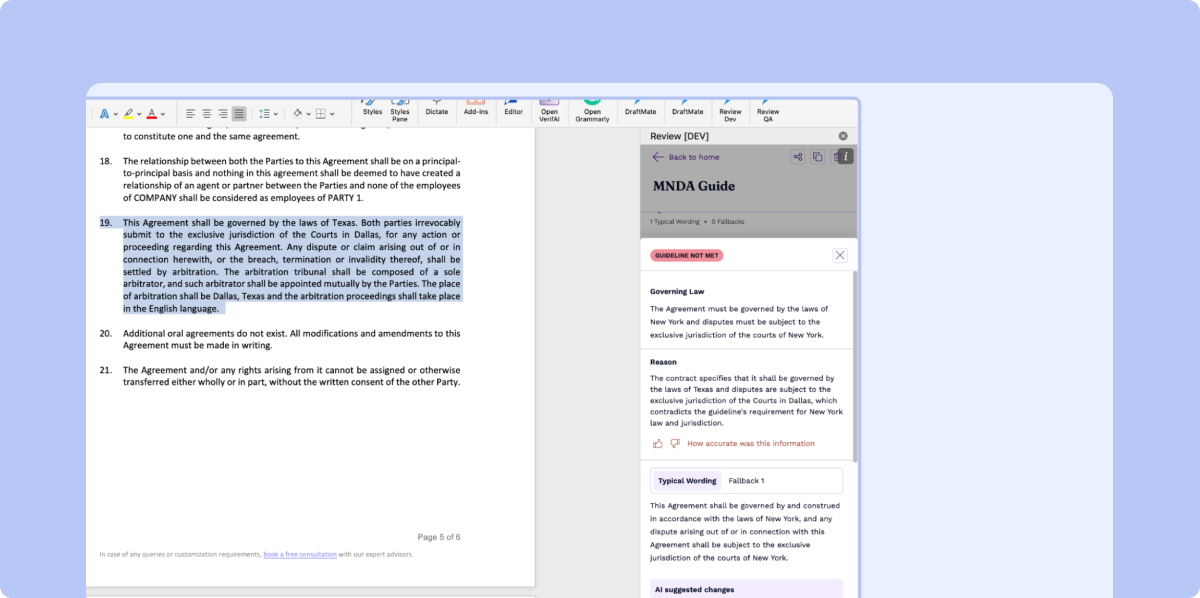Close the Guideline Not Met card

pyautogui.click(x=840, y=255)
